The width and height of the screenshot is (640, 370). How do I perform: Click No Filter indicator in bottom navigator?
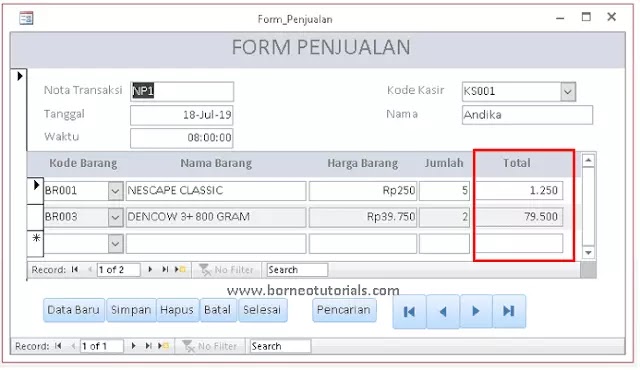click(210, 346)
